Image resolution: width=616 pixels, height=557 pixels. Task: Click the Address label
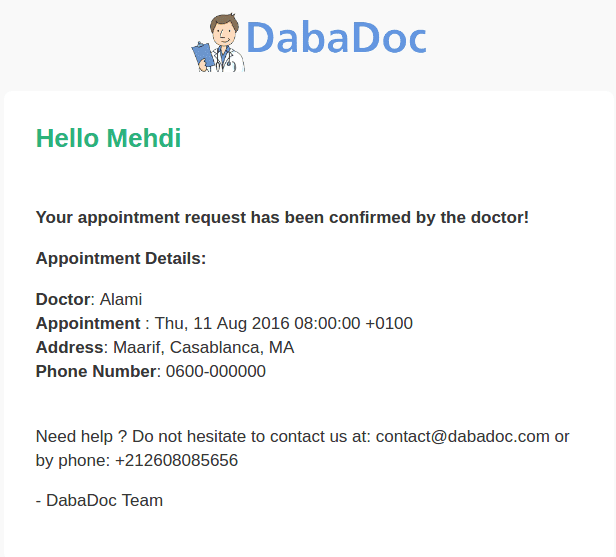click(x=70, y=348)
